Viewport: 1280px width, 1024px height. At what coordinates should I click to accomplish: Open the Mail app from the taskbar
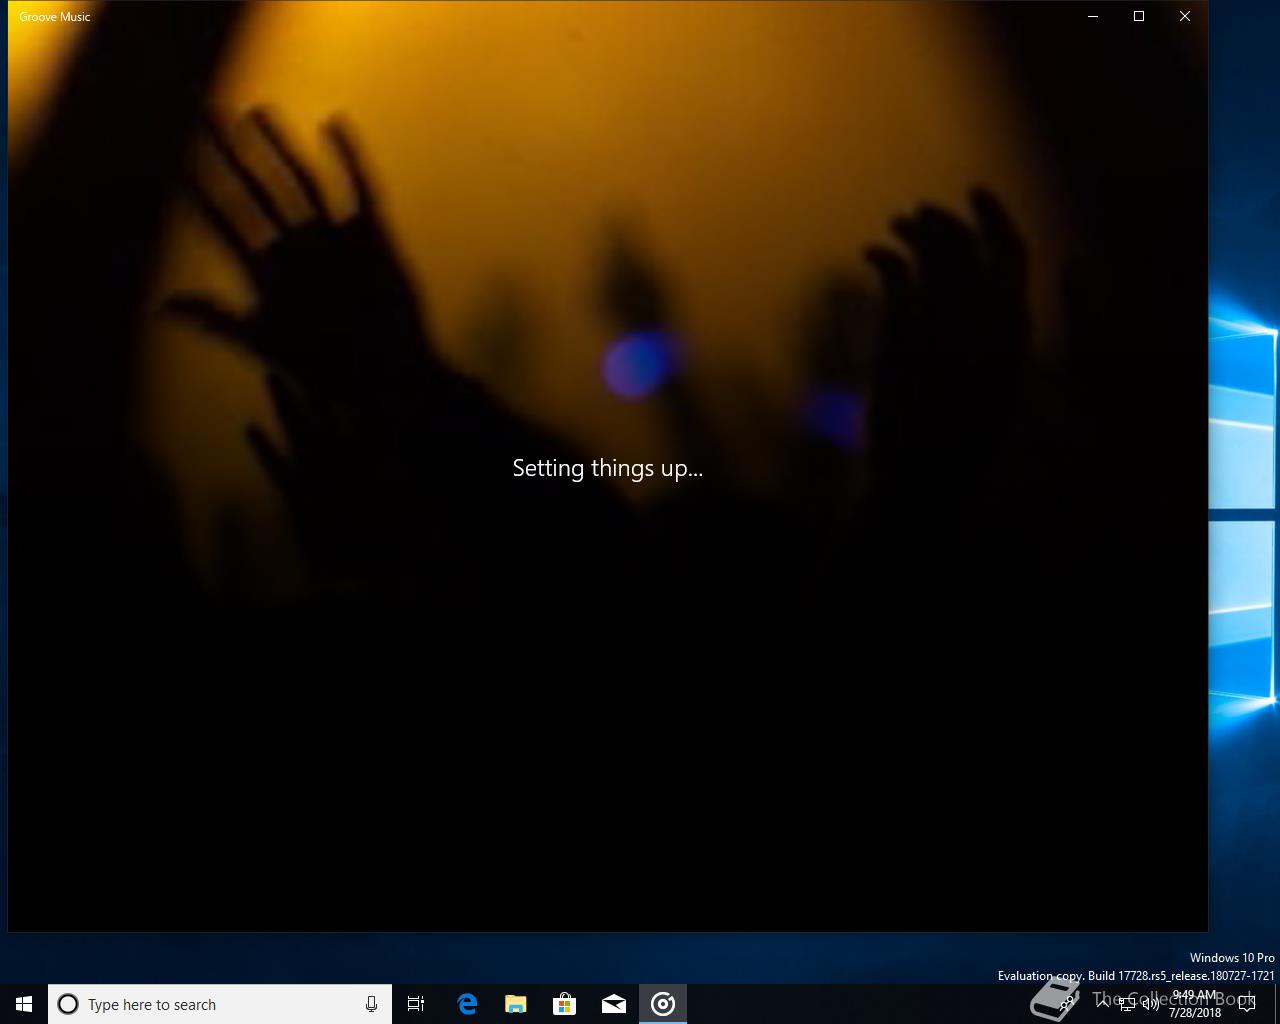pos(614,1004)
